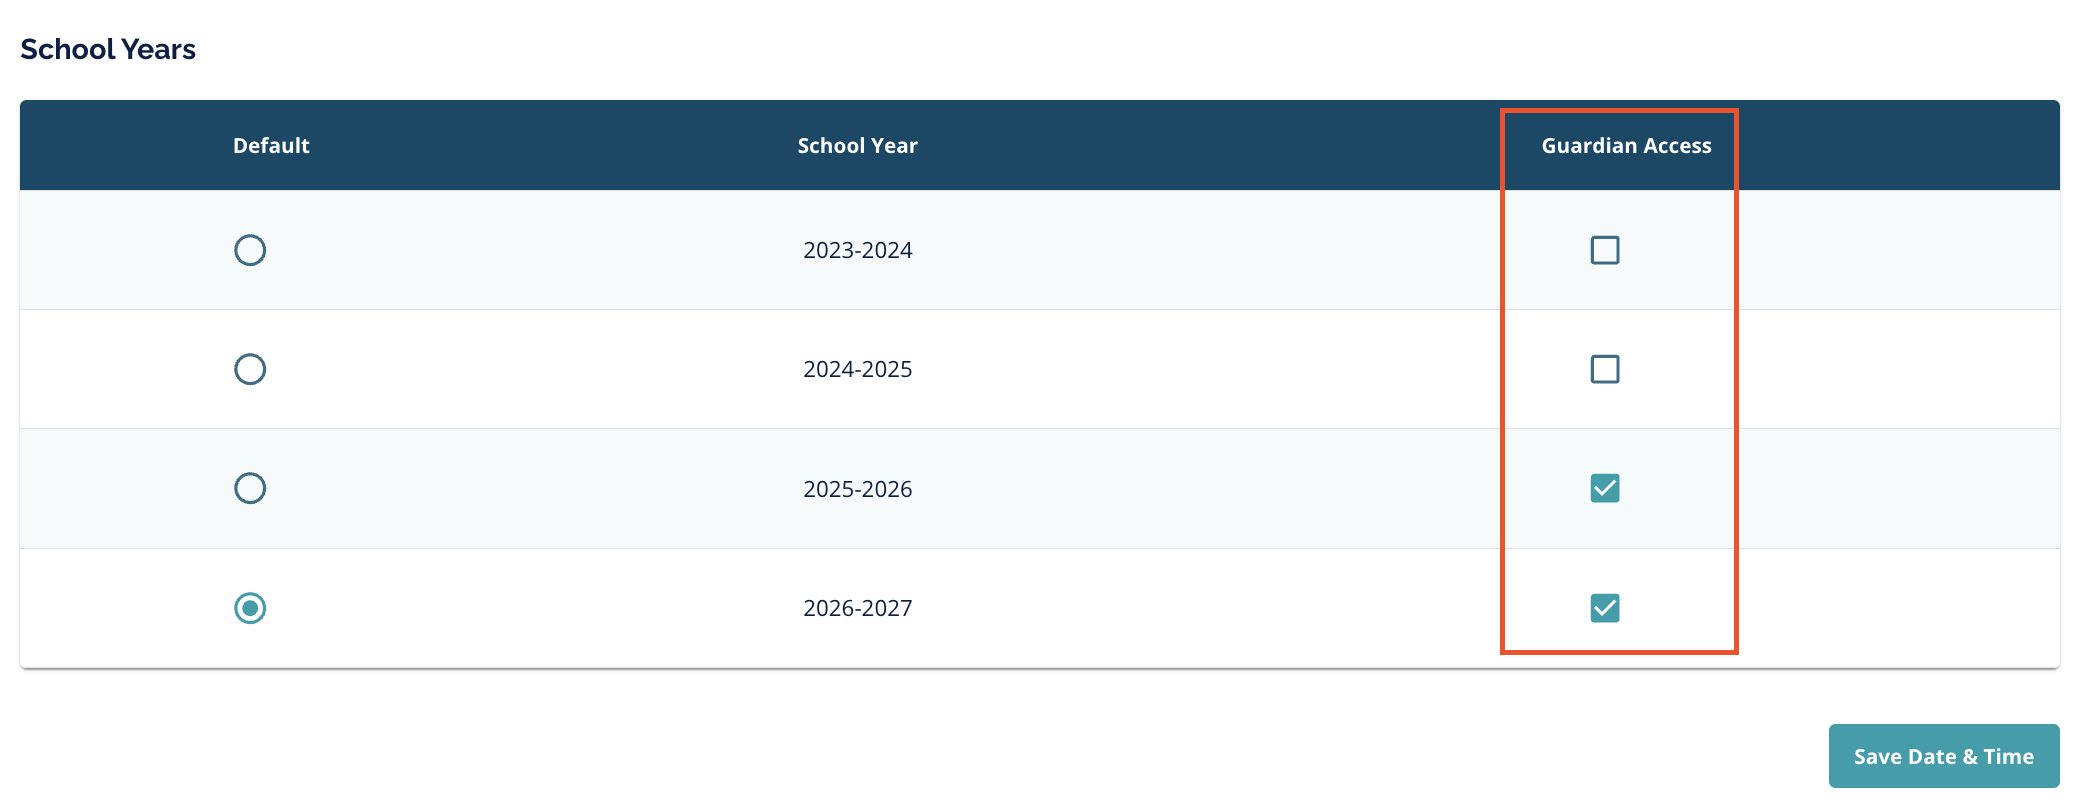Disable Guardian Access for 2025-2026
2078x812 pixels.
(1604, 488)
